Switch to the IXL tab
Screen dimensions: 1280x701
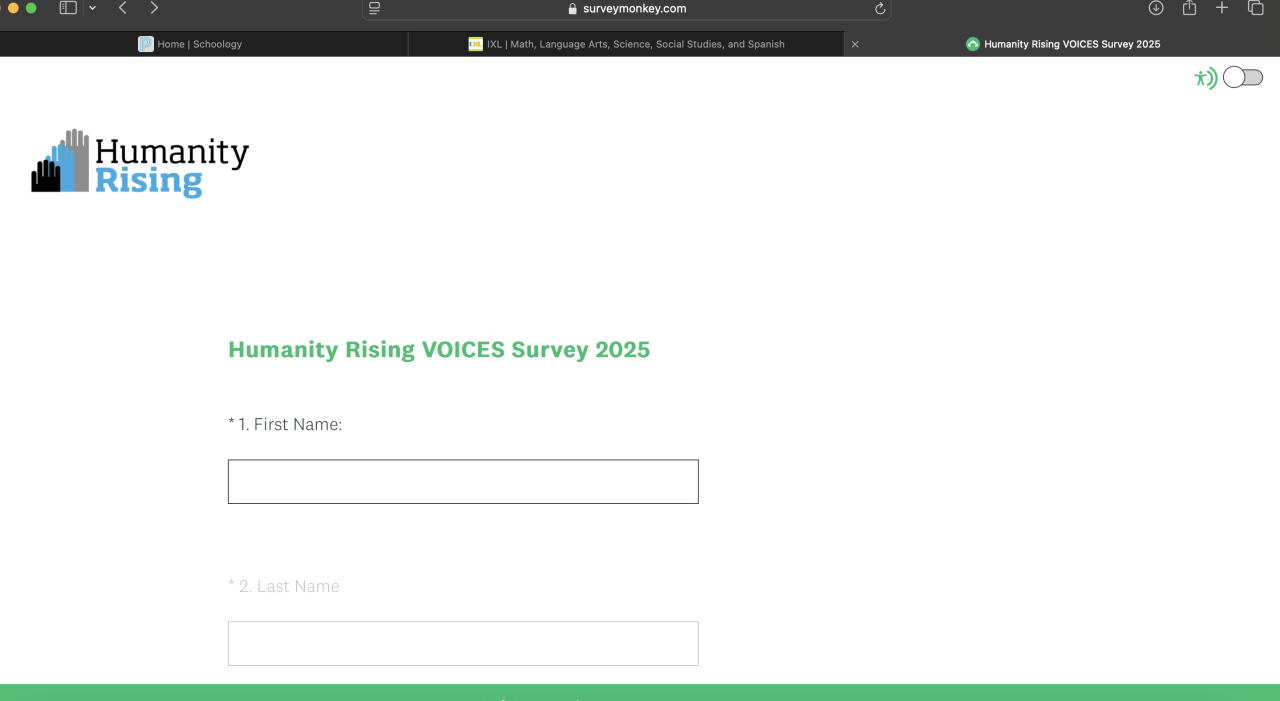[x=626, y=44]
